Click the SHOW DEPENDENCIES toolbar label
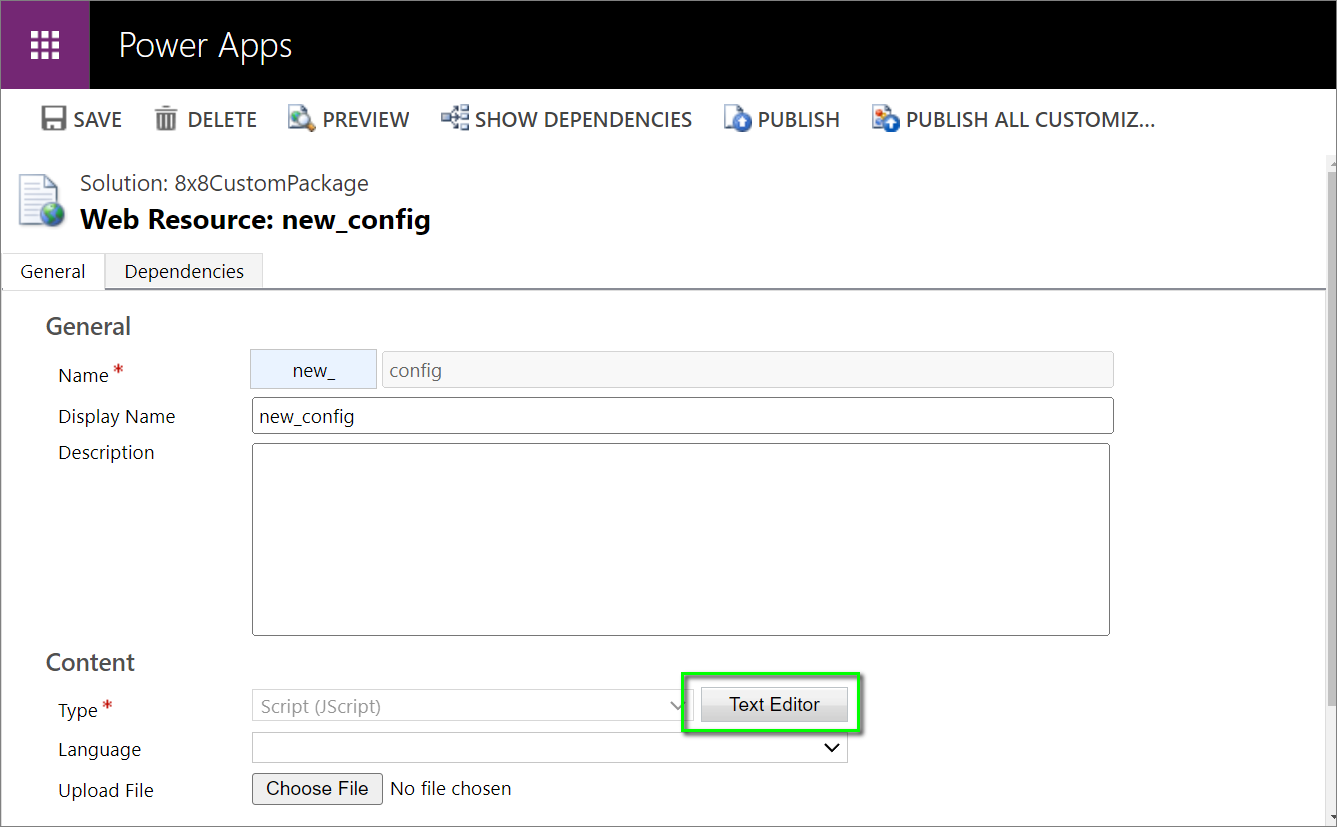 (584, 120)
